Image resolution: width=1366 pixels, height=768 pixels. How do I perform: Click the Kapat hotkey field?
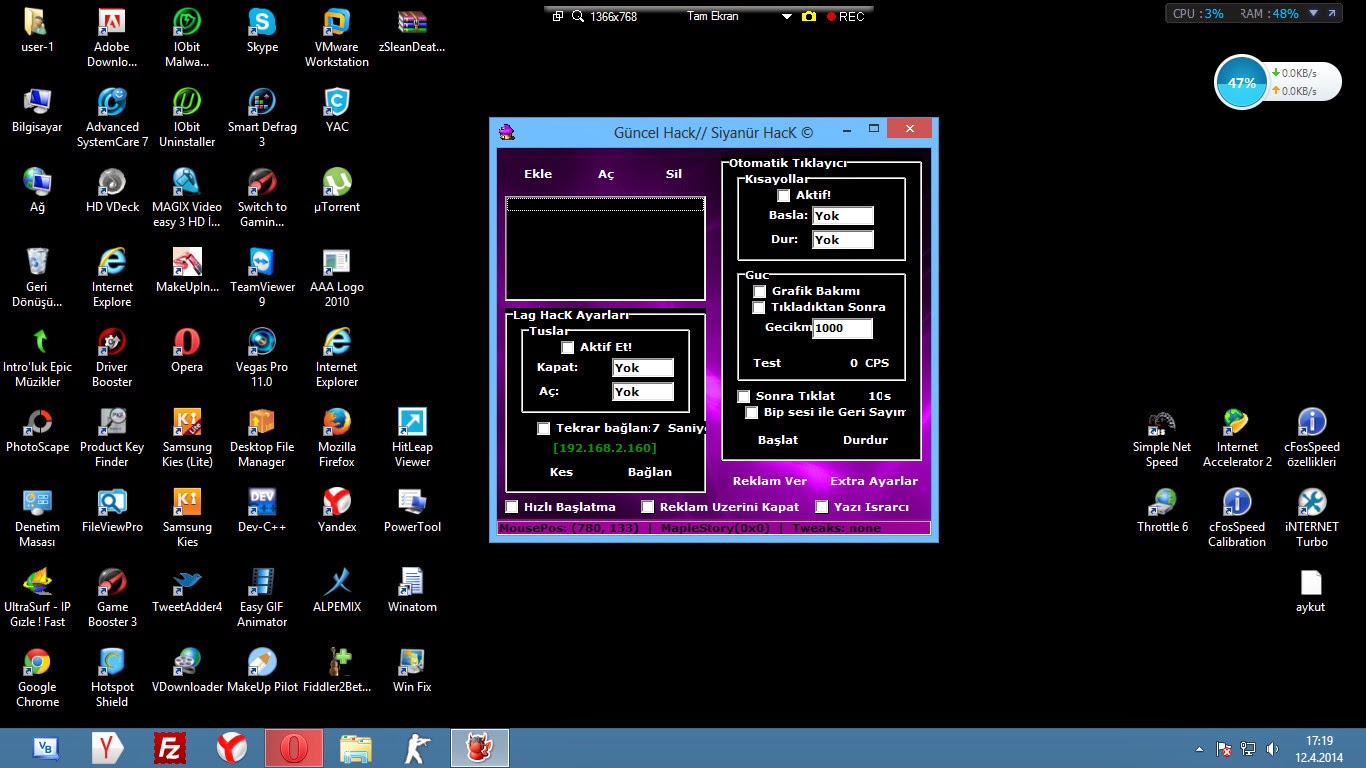(643, 368)
